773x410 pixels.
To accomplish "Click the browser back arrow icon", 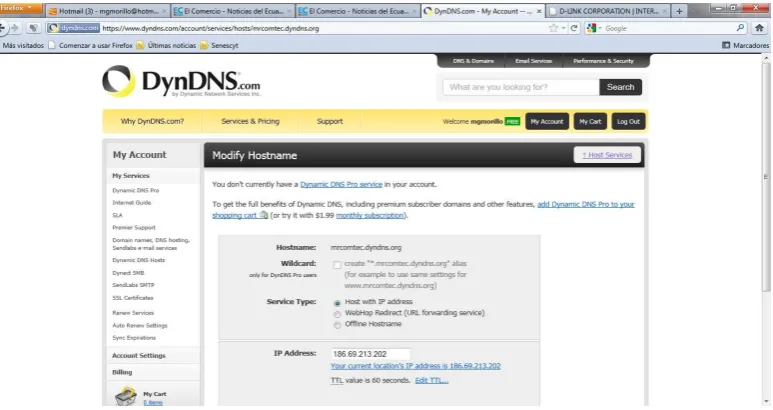I will pos(2,28).
